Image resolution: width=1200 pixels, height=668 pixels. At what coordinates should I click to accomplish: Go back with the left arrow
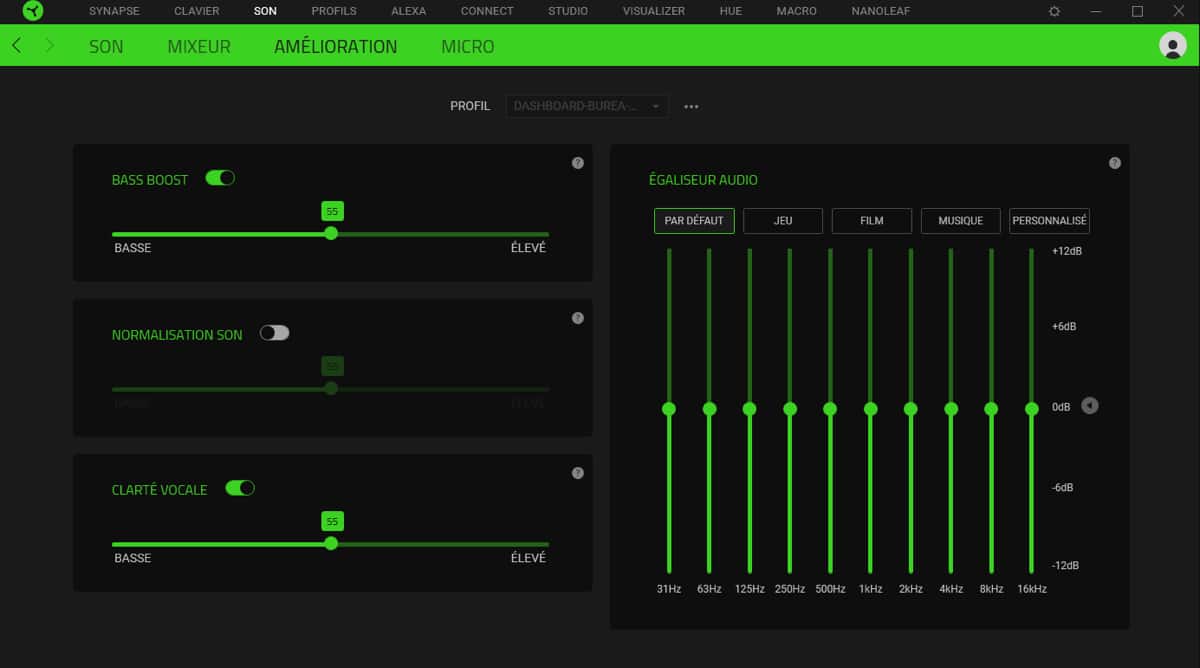16,46
